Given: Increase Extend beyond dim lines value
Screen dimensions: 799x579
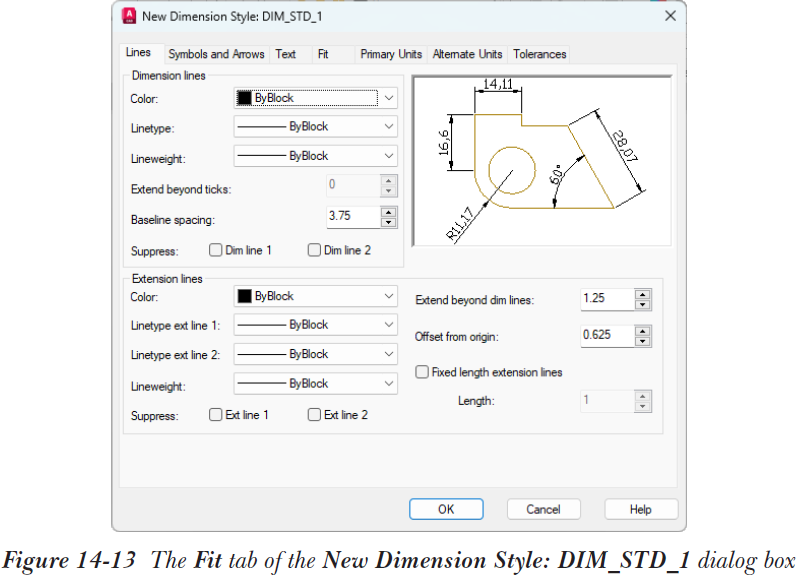Looking at the screenshot, I should 643,295.
